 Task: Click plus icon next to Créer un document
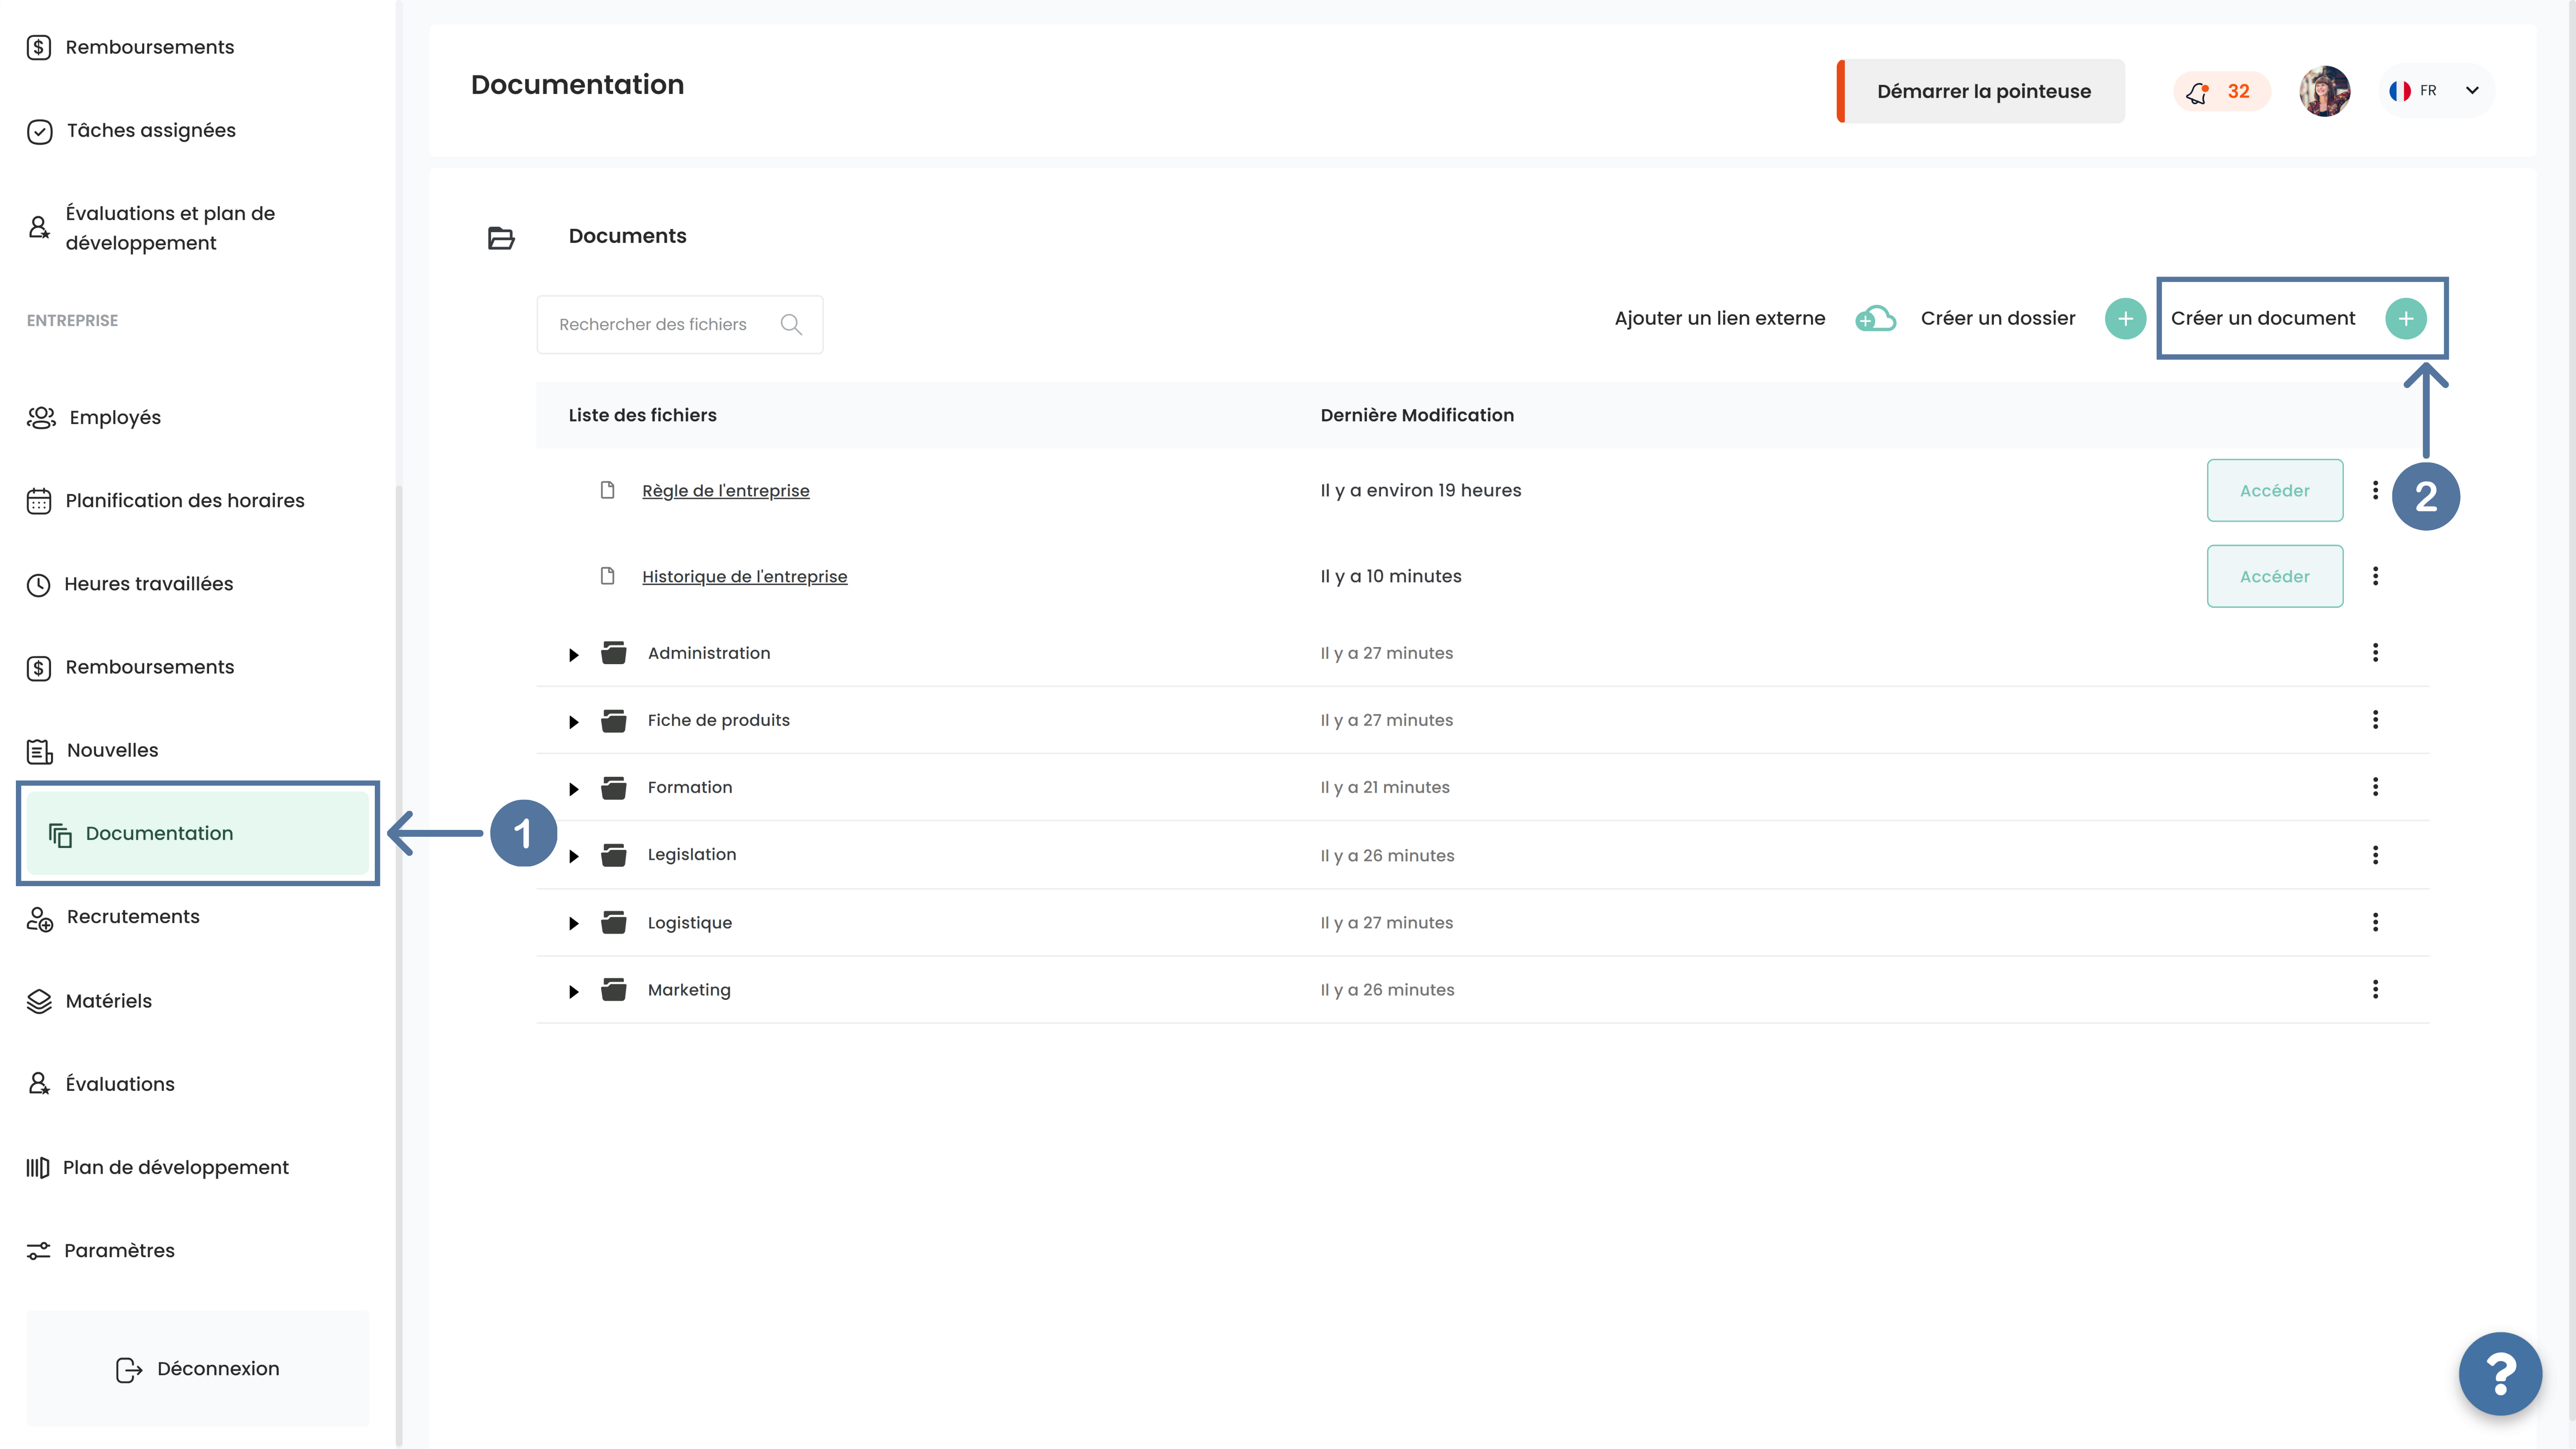2406,319
